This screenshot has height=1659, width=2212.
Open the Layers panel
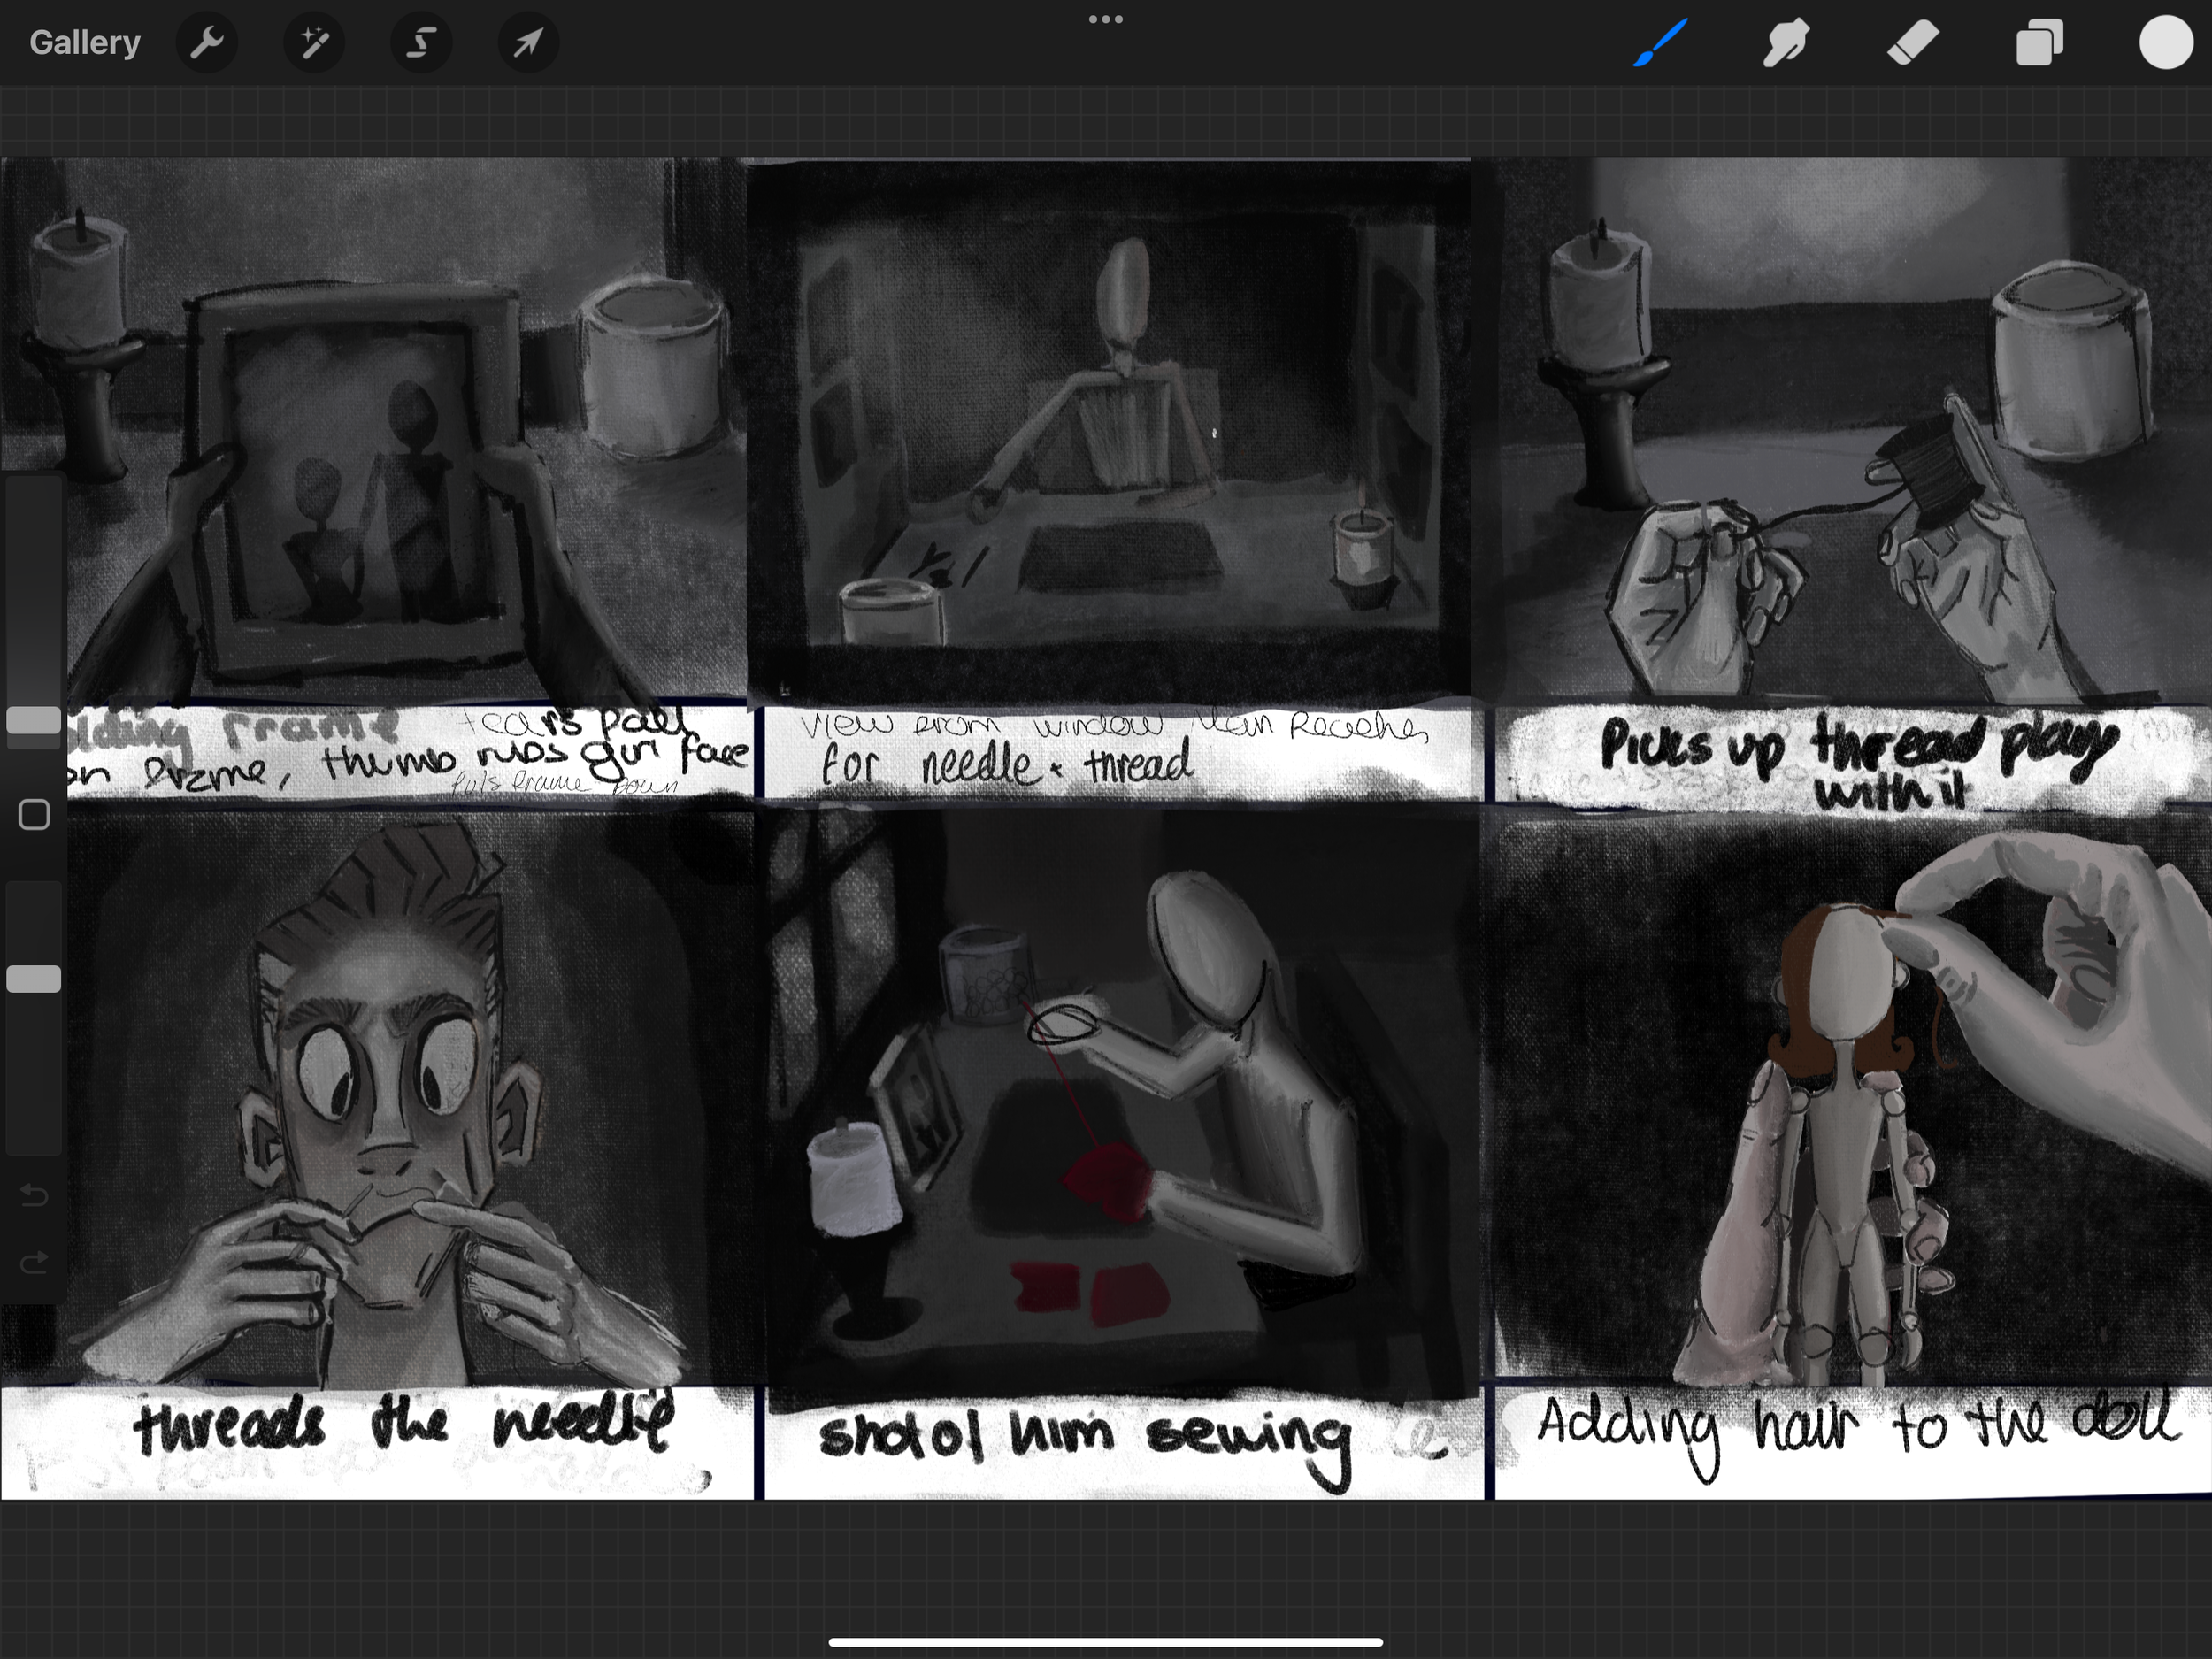pyautogui.click(x=2039, y=43)
